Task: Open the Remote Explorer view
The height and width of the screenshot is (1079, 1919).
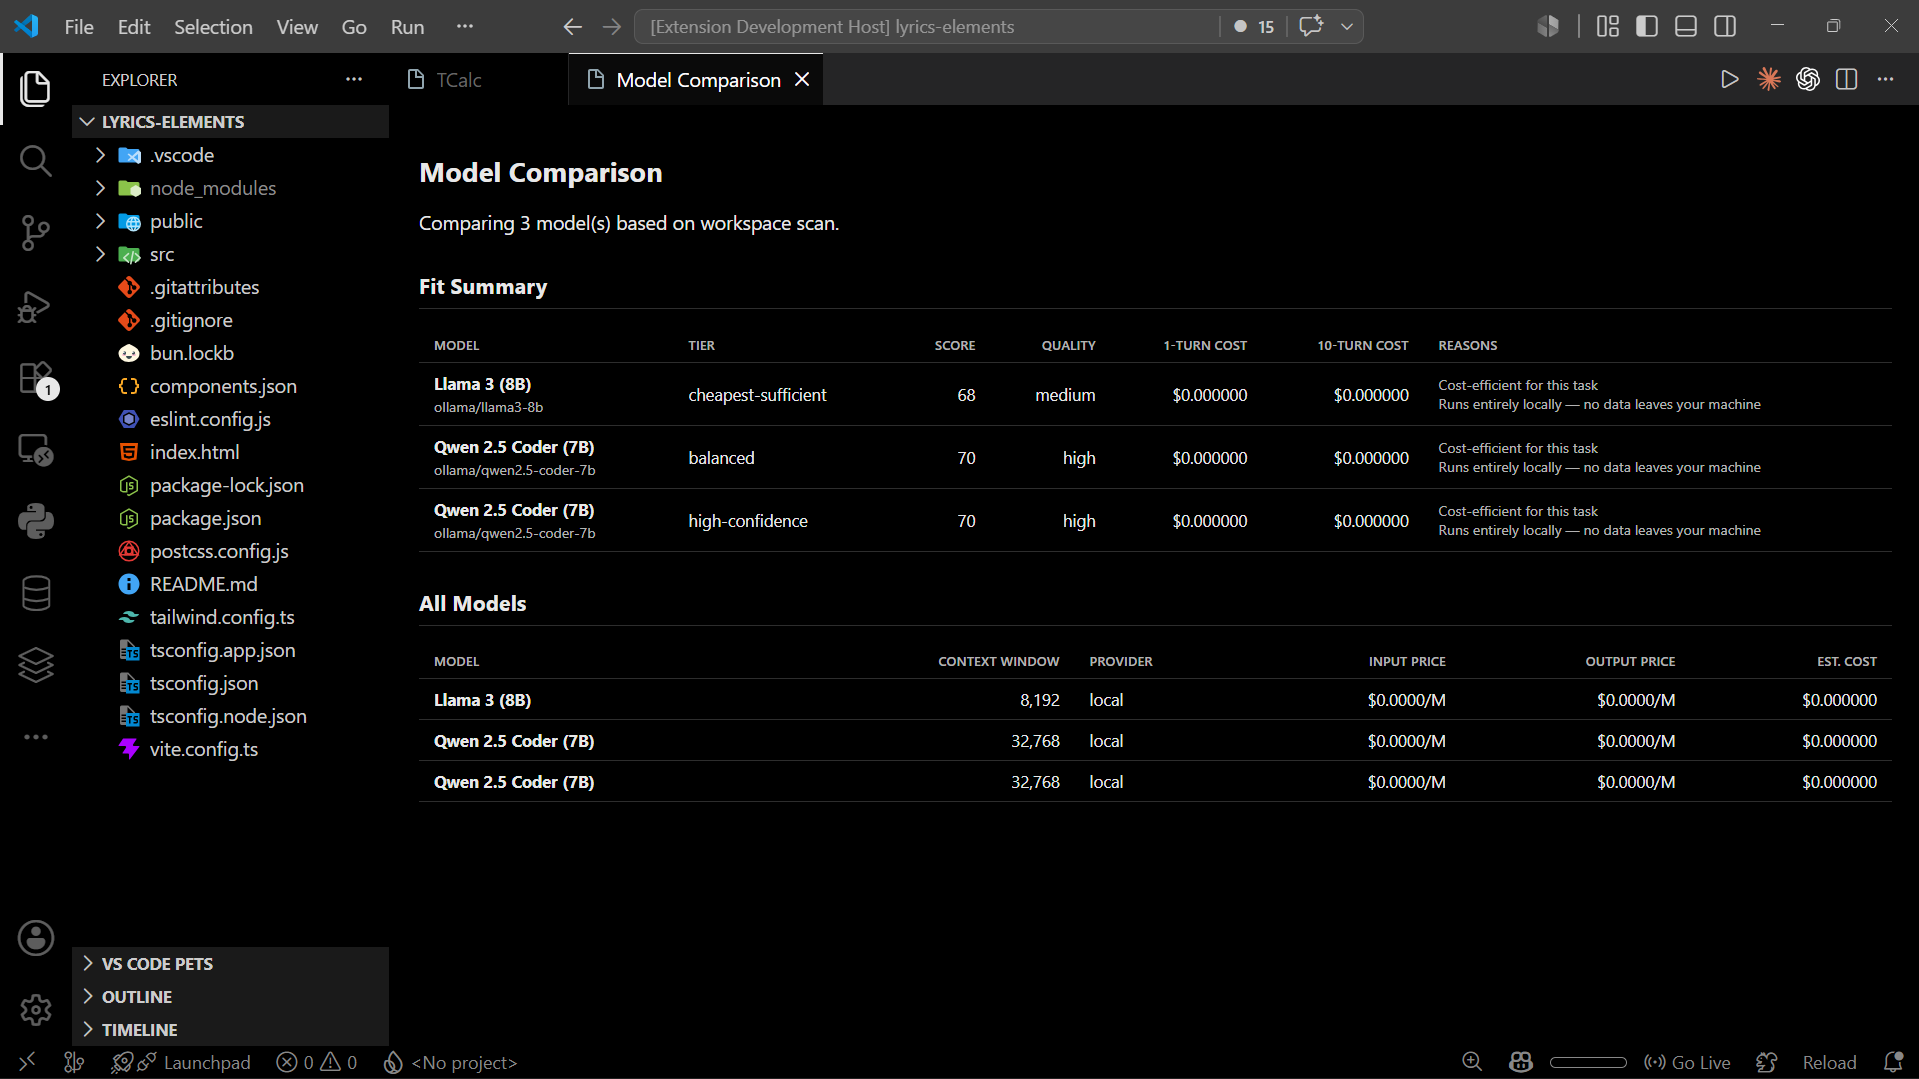Action: (35, 450)
